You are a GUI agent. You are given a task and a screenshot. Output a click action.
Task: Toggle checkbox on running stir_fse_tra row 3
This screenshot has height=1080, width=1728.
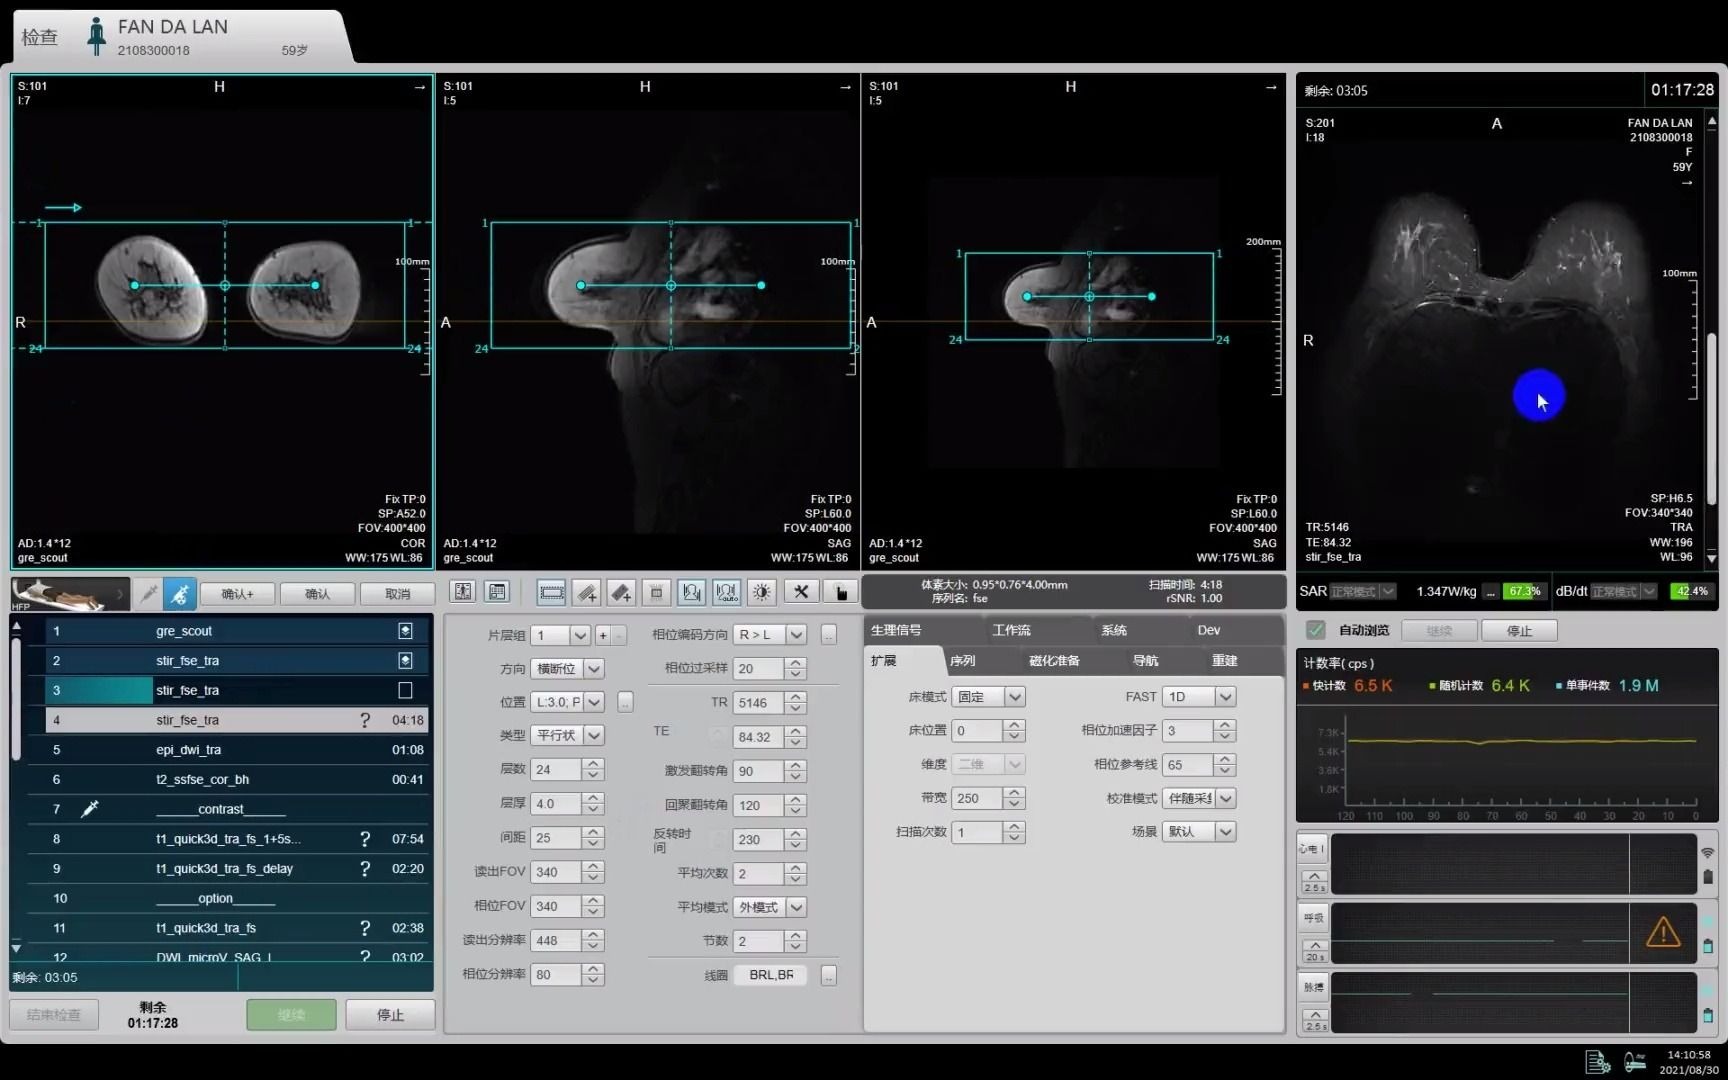[x=405, y=690]
